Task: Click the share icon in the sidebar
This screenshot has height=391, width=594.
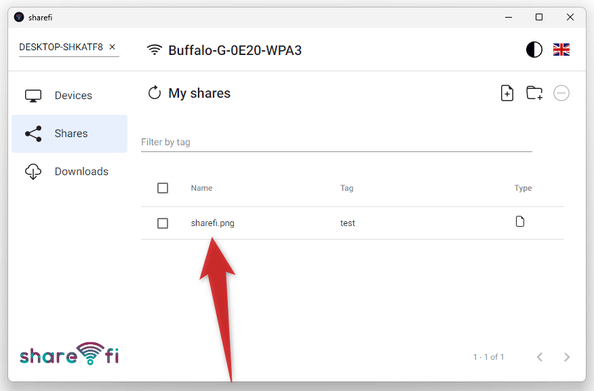Action: click(33, 134)
